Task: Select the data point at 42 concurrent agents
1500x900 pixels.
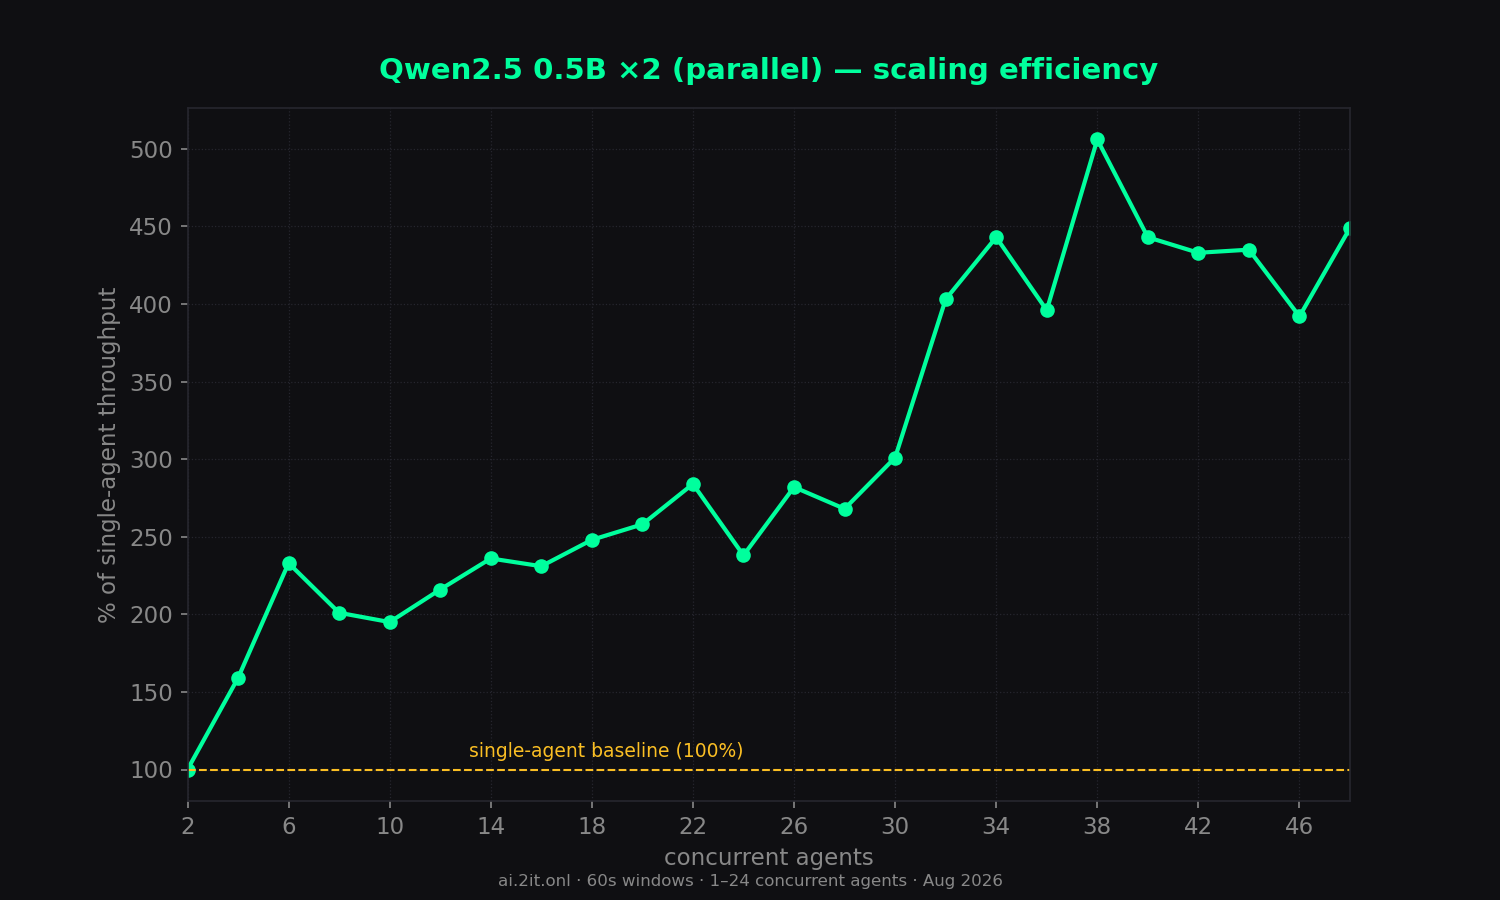Action: pos(1198,253)
